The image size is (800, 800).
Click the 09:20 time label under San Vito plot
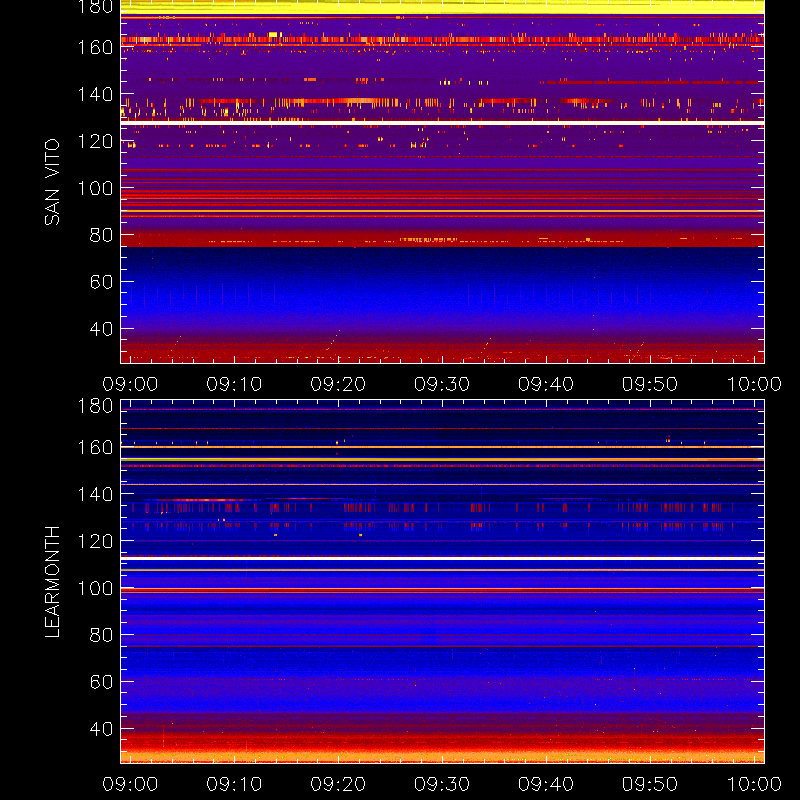[x=338, y=384]
